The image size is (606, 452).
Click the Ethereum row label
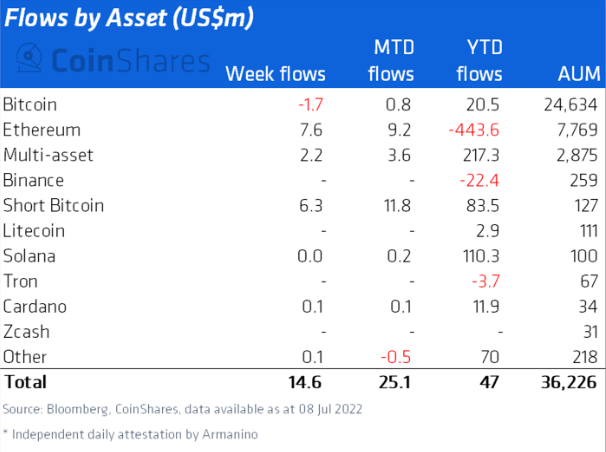tap(41, 129)
